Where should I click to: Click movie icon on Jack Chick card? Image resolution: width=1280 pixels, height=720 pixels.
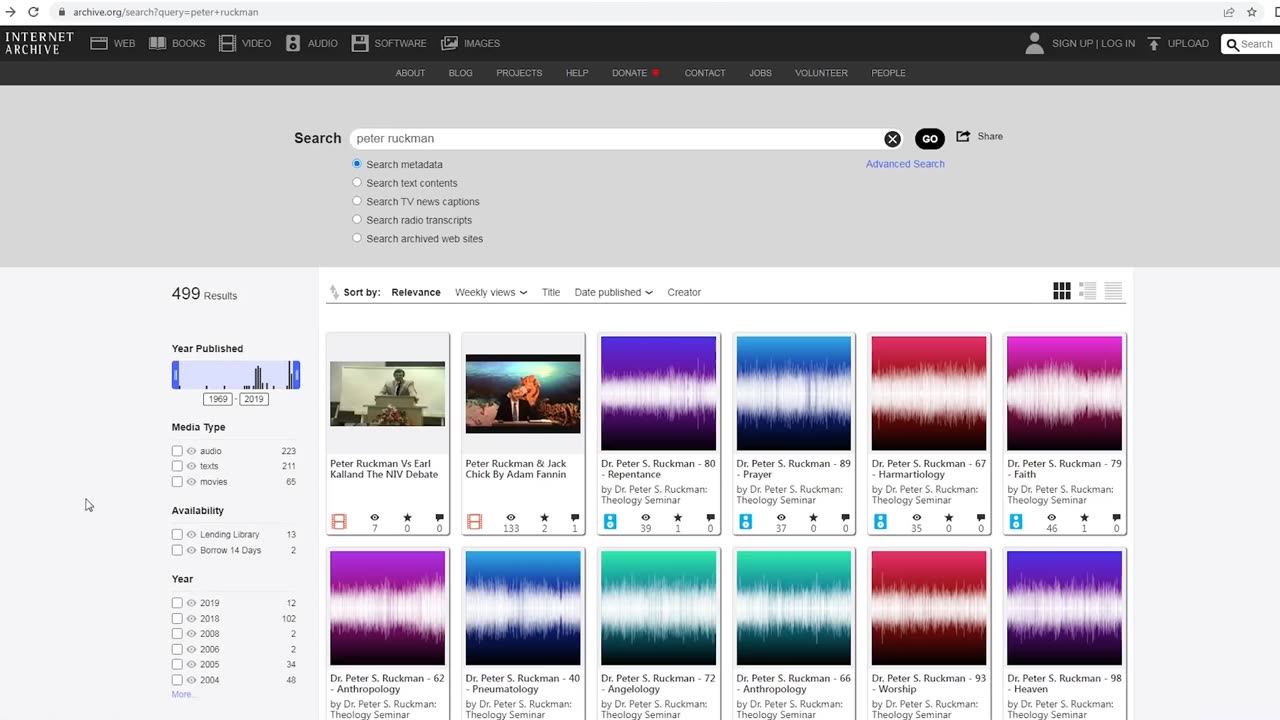[x=474, y=522]
